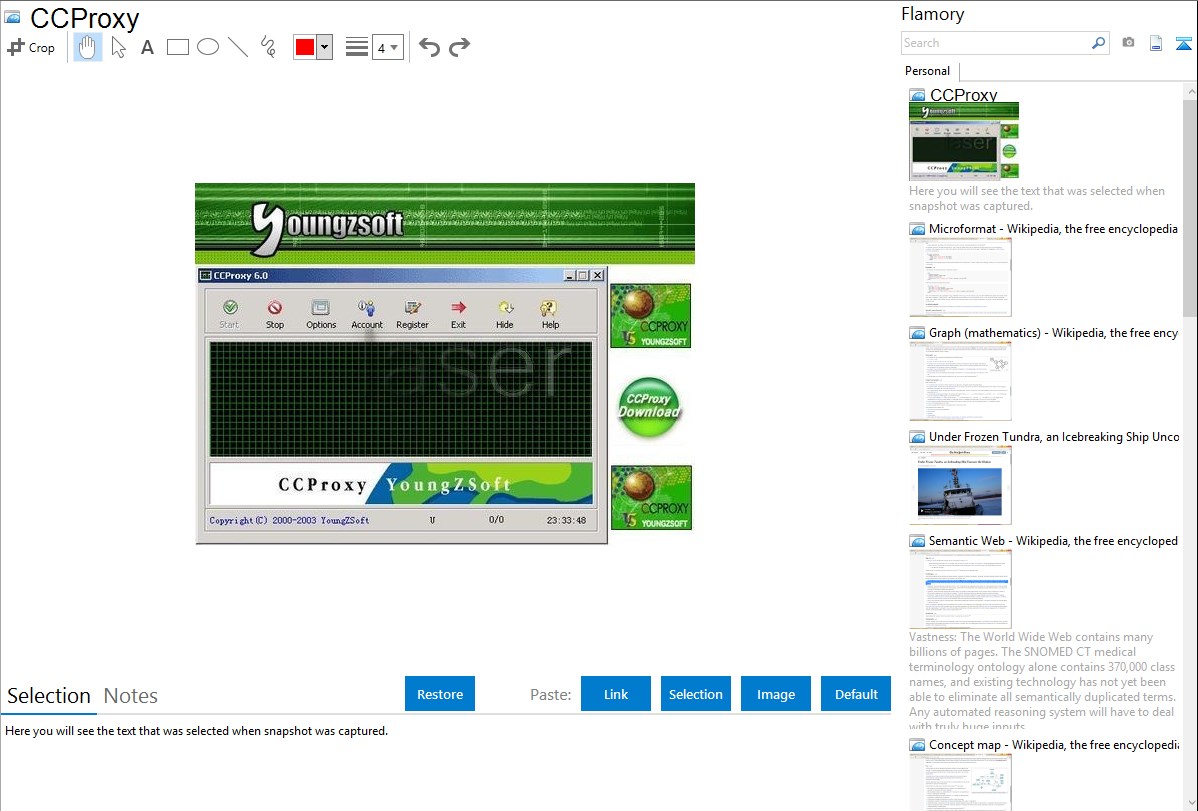Pick the ellipse shape tool

[x=208, y=47]
